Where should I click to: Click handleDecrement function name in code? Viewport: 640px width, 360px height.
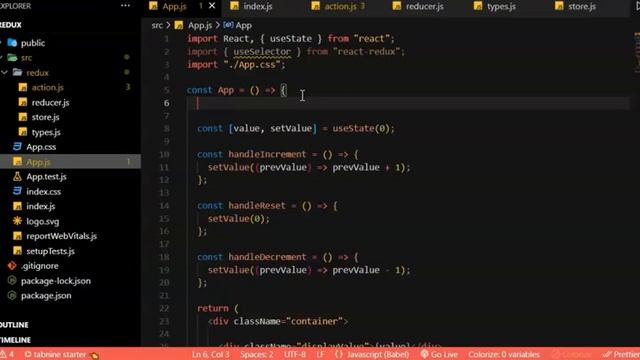point(267,257)
